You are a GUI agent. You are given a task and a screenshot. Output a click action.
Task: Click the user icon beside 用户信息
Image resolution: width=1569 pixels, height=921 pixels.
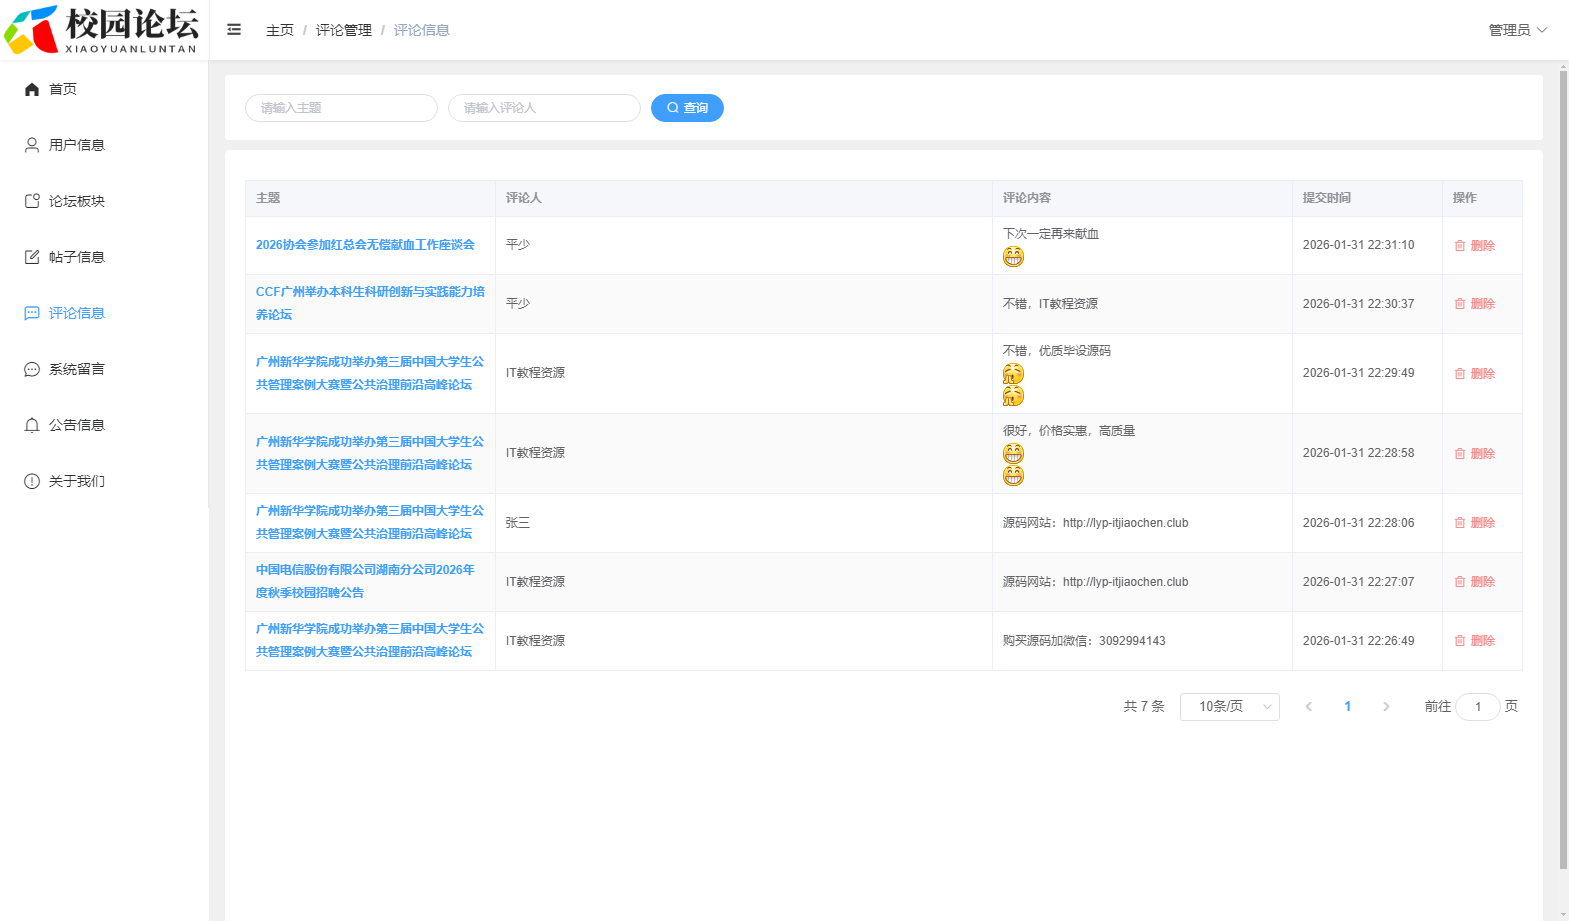(32, 145)
